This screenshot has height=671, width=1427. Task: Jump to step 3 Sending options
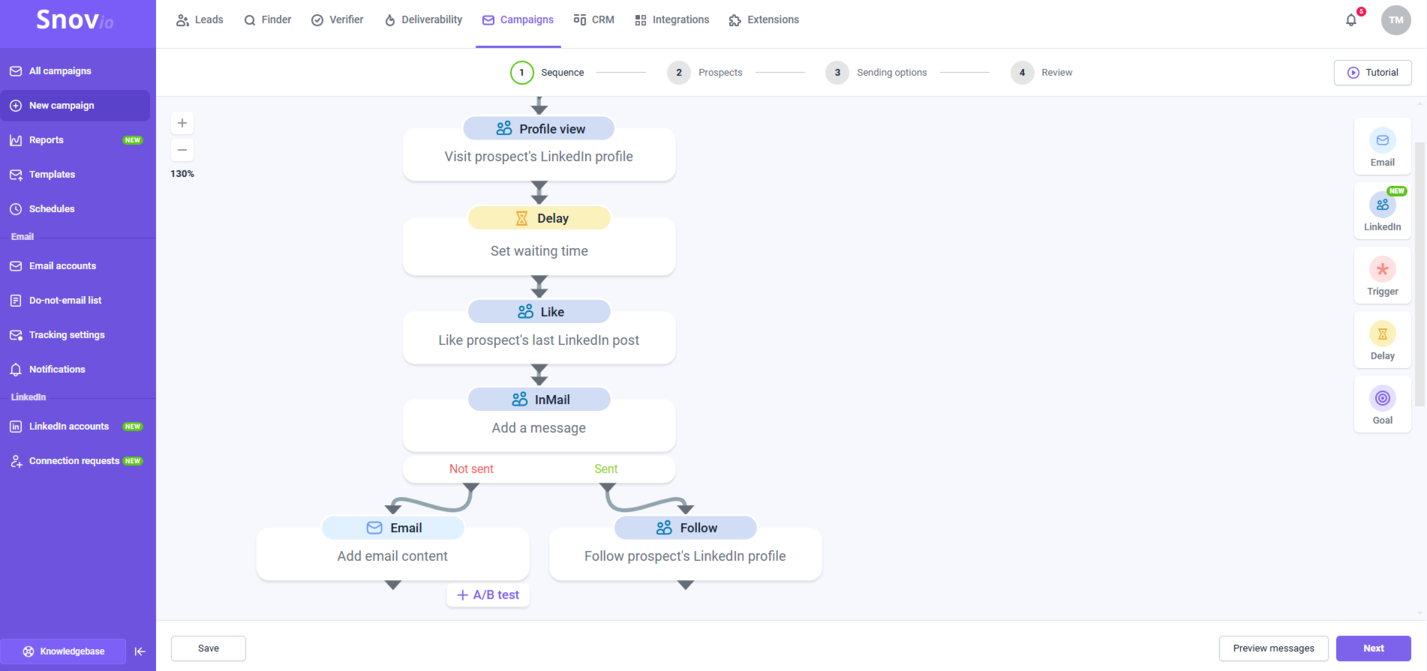coord(878,72)
